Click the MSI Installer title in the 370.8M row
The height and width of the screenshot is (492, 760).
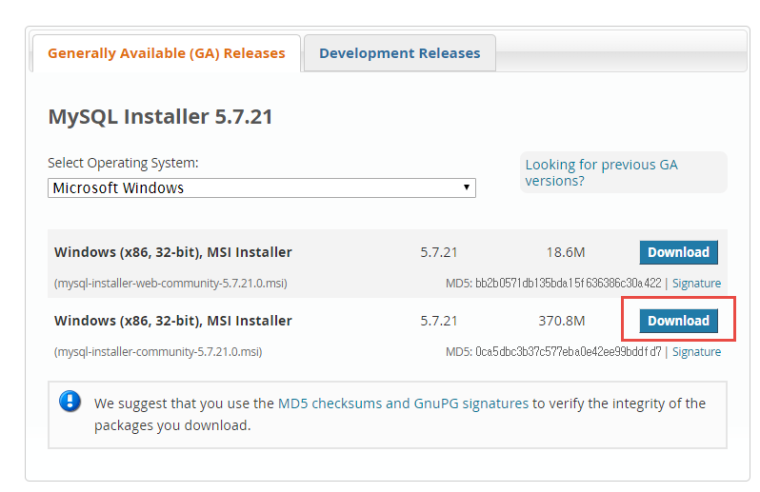[x=173, y=321]
